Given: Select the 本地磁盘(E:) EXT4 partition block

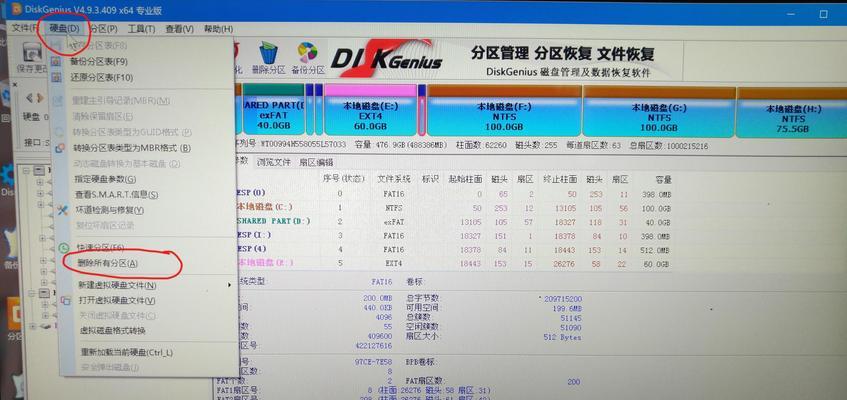Looking at the screenshot, I should 370,110.
